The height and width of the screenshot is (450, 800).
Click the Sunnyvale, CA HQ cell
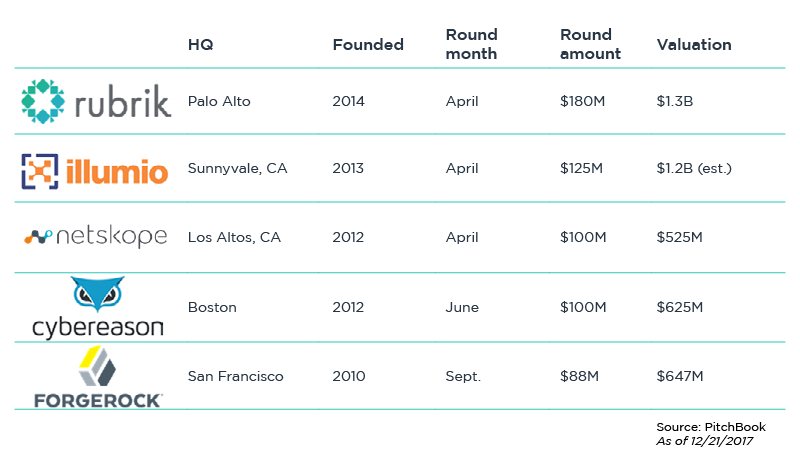pos(237,168)
